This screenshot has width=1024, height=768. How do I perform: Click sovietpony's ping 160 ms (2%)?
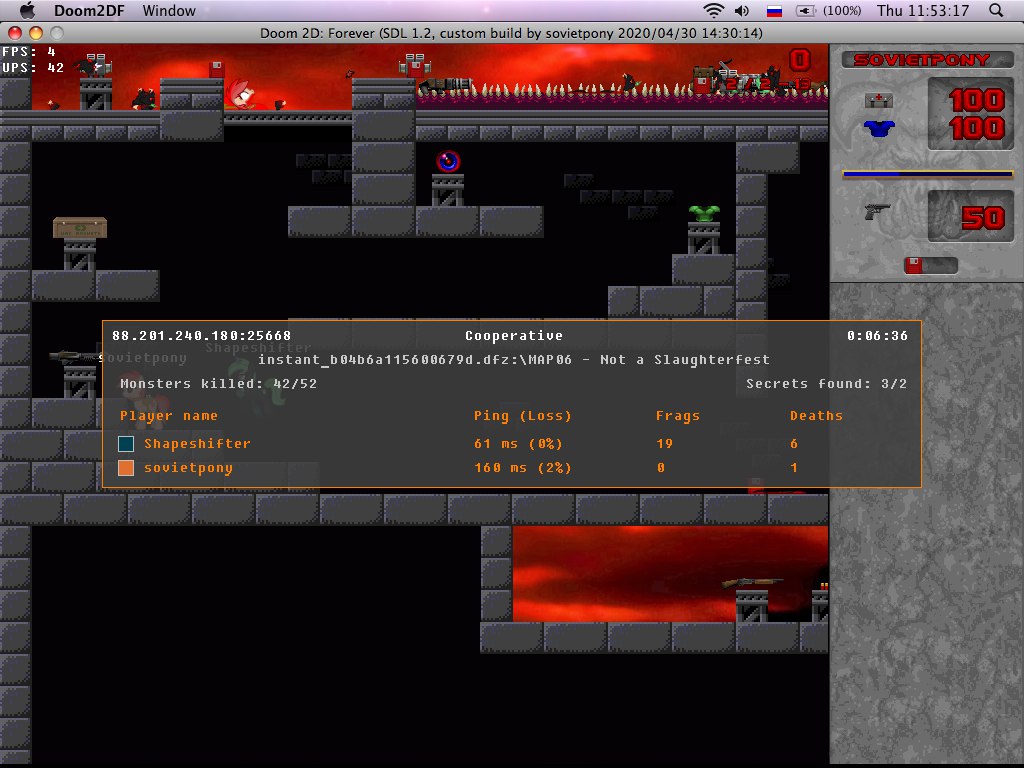pos(522,468)
